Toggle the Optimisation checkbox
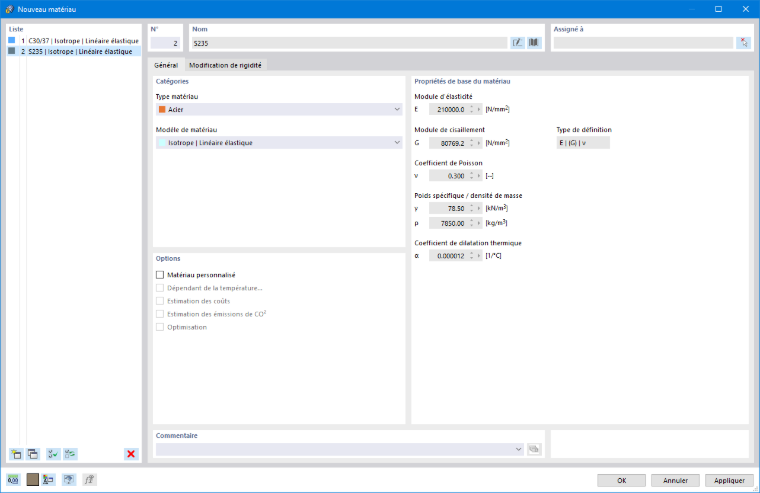The width and height of the screenshot is (760, 493). pyautogui.click(x=160, y=327)
